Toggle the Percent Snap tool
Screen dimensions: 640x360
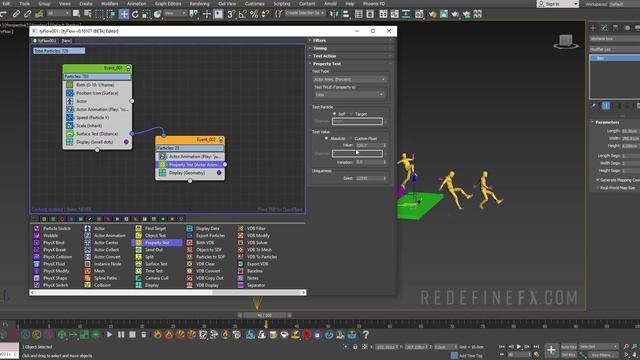point(254,14)
